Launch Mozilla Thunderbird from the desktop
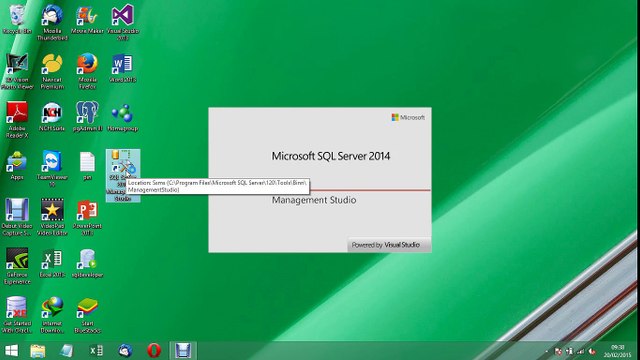Viewport: 640px width, 360px height. pyautogui.click(x=52, y=22)
